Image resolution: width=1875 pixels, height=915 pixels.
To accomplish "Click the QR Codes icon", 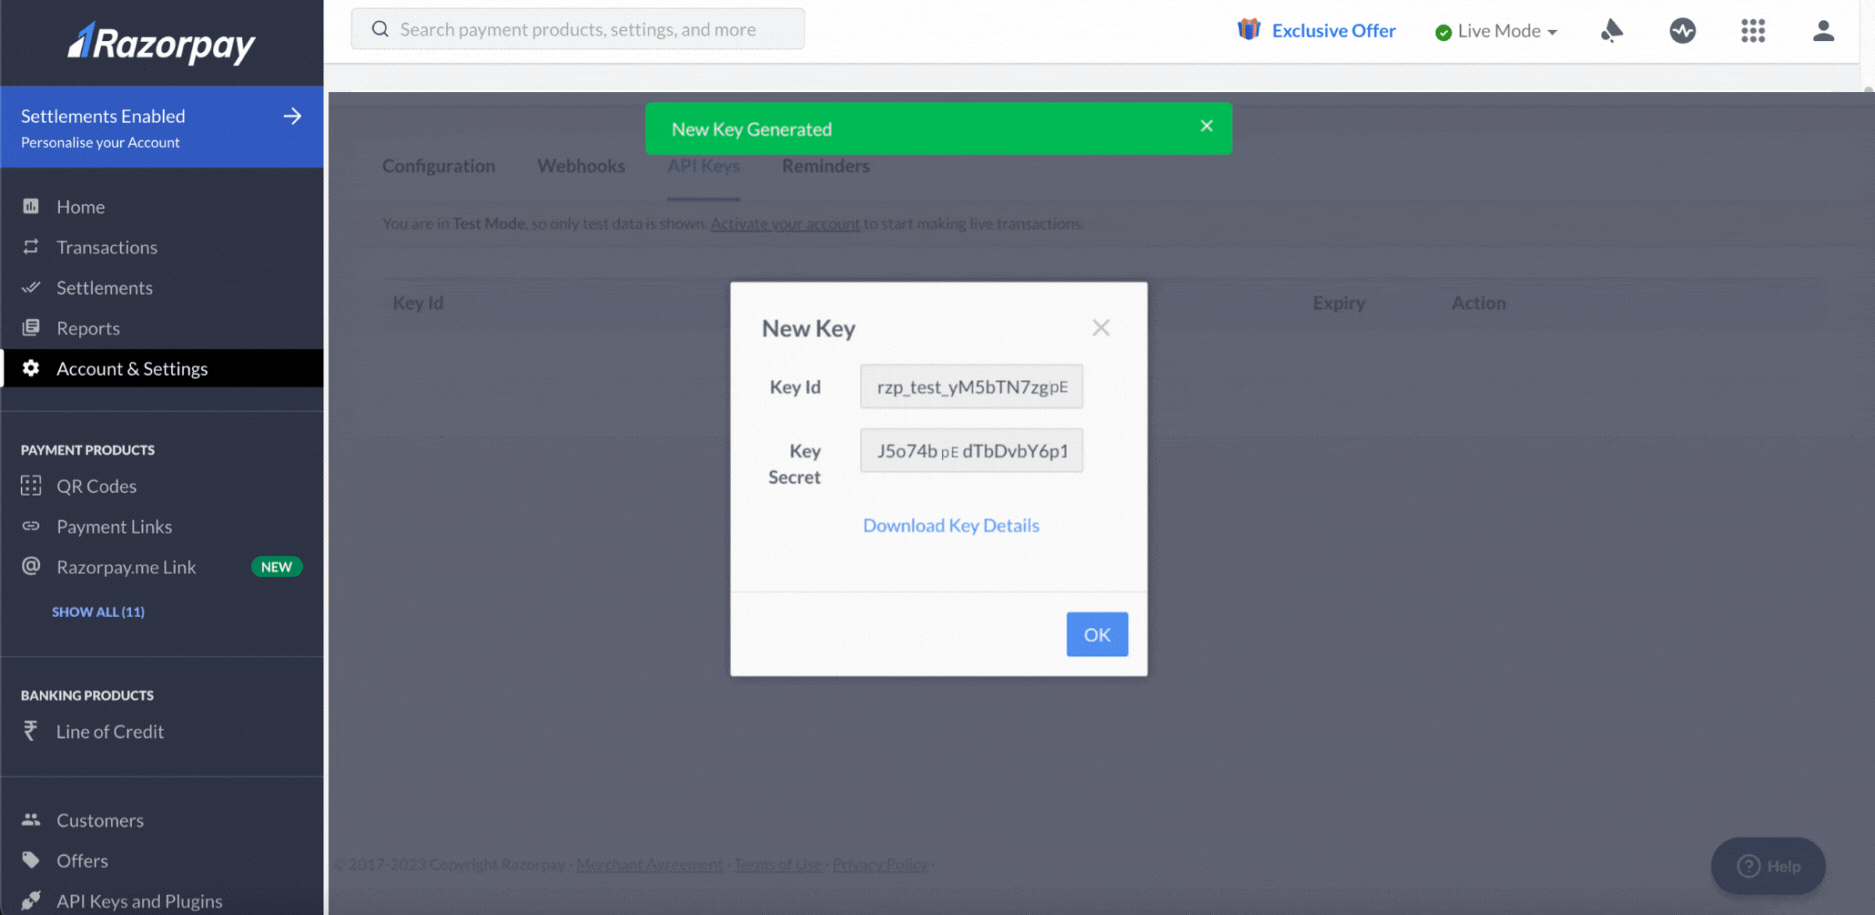I will tap(31, 485).
